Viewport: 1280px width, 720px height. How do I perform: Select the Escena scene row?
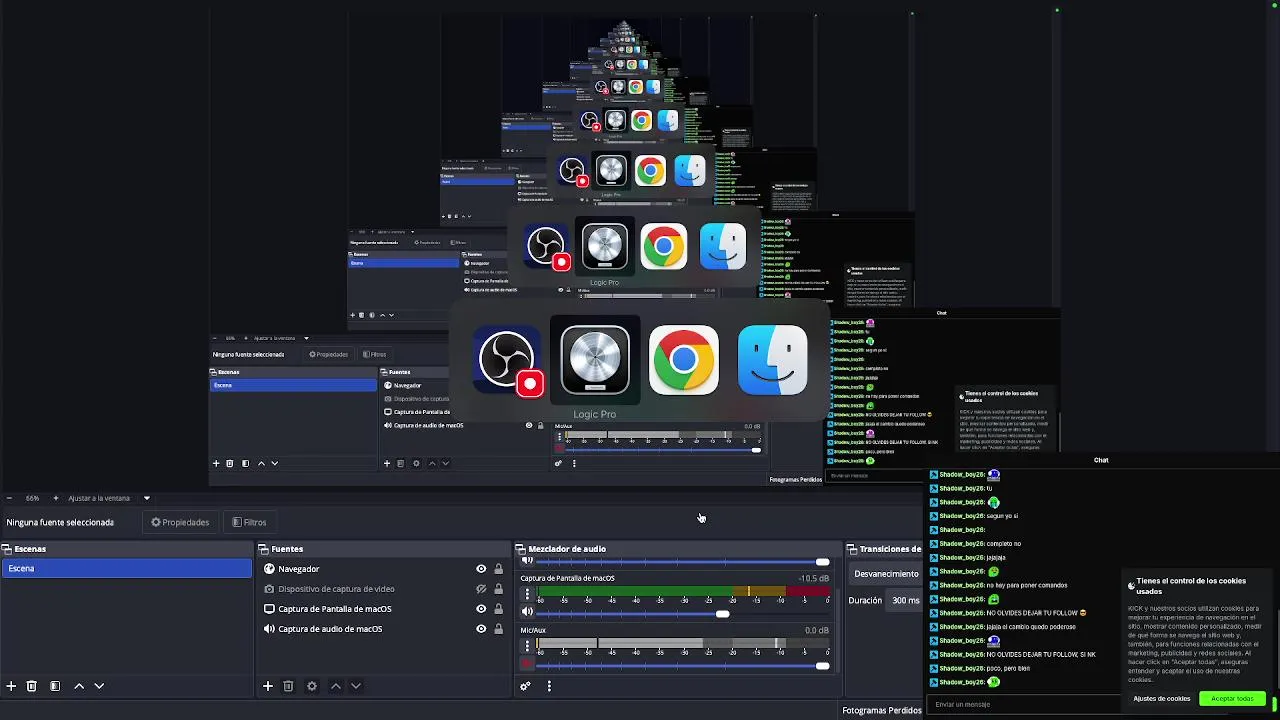[x=127, y=569]
